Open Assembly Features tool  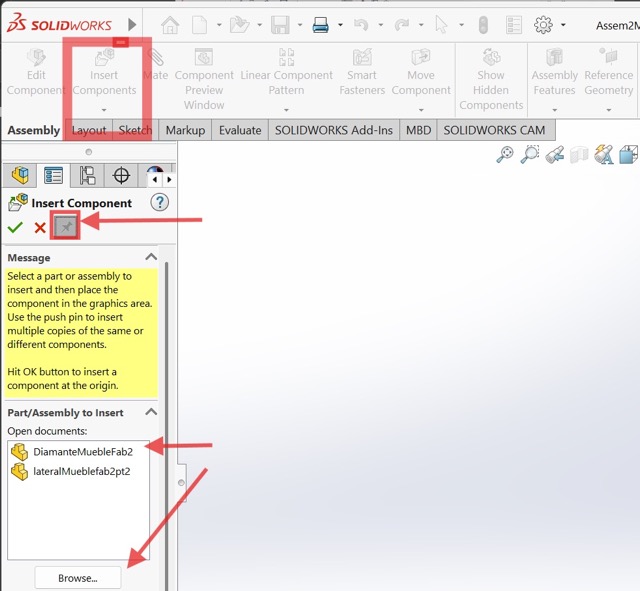coord(554,72)
